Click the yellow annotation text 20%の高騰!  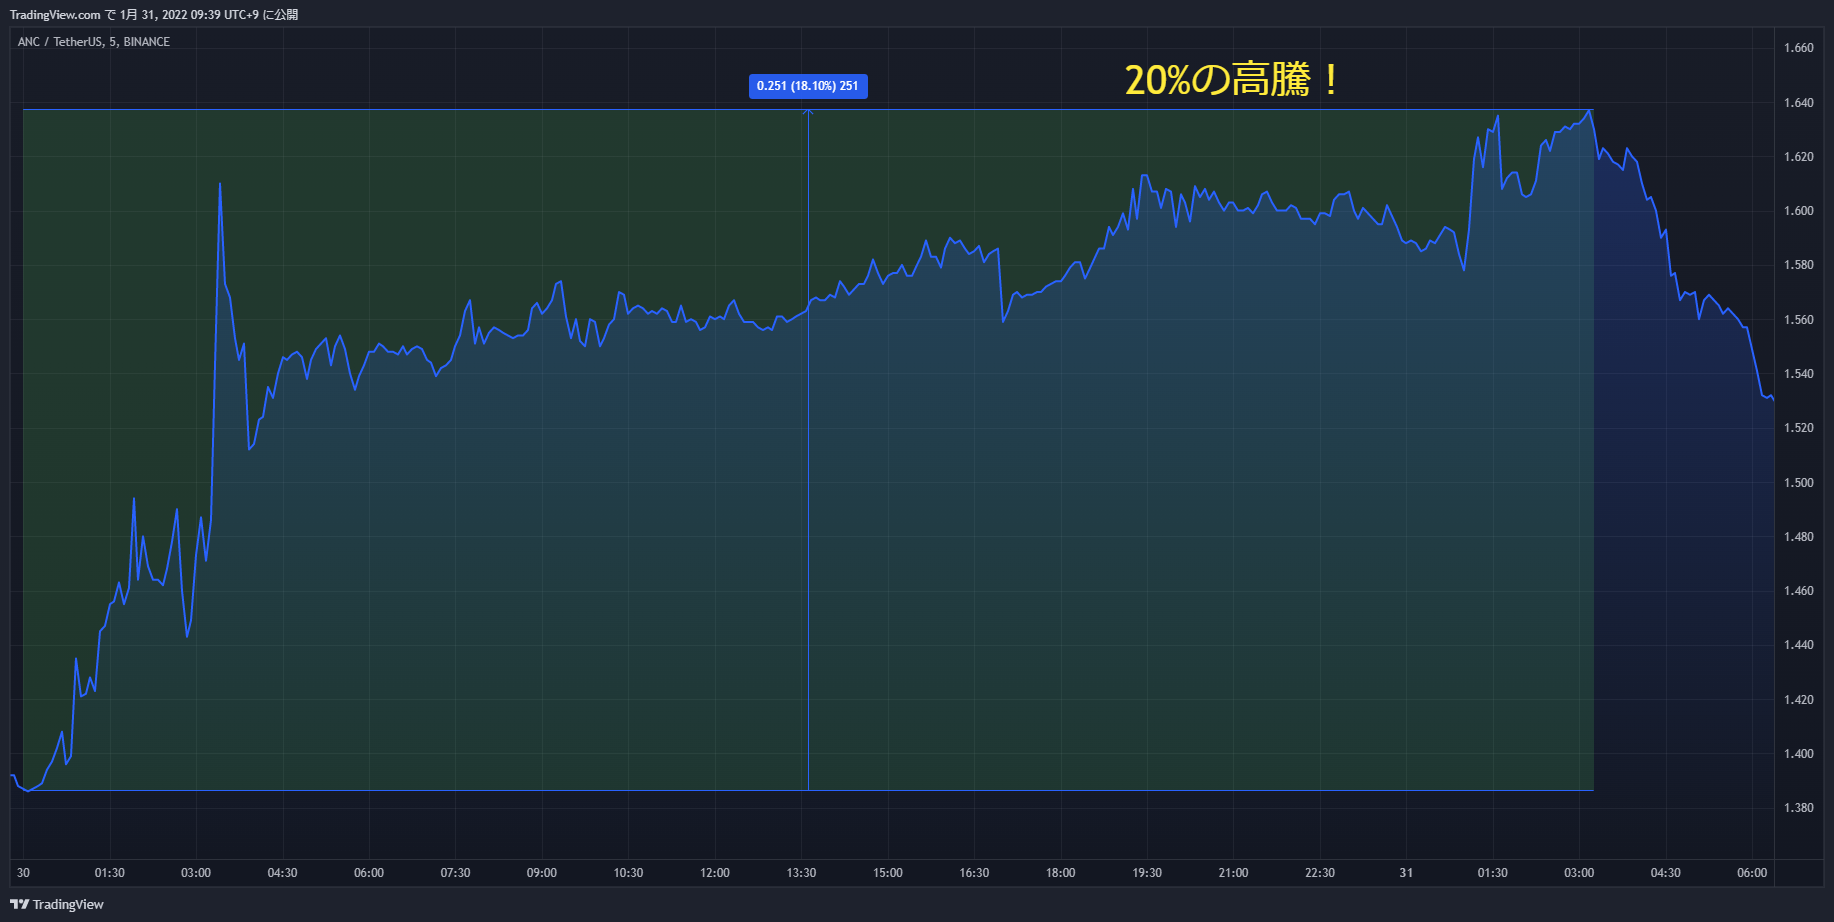tap(1232, 80)
